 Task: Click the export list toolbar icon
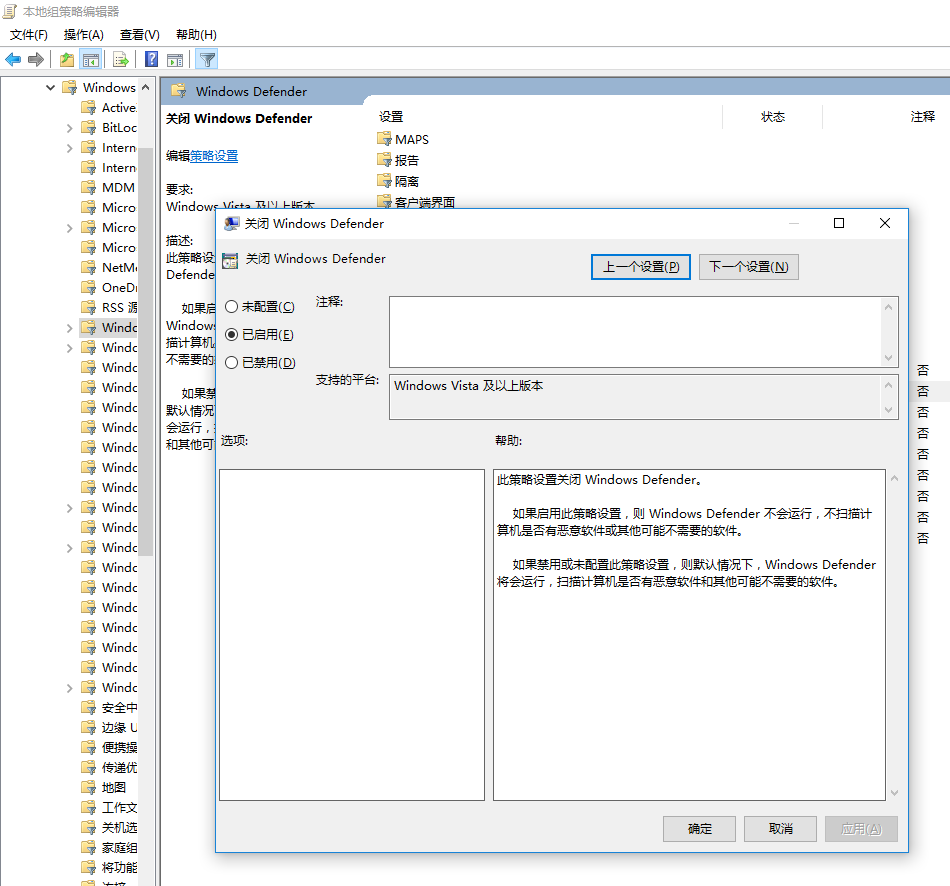(120, 60)
